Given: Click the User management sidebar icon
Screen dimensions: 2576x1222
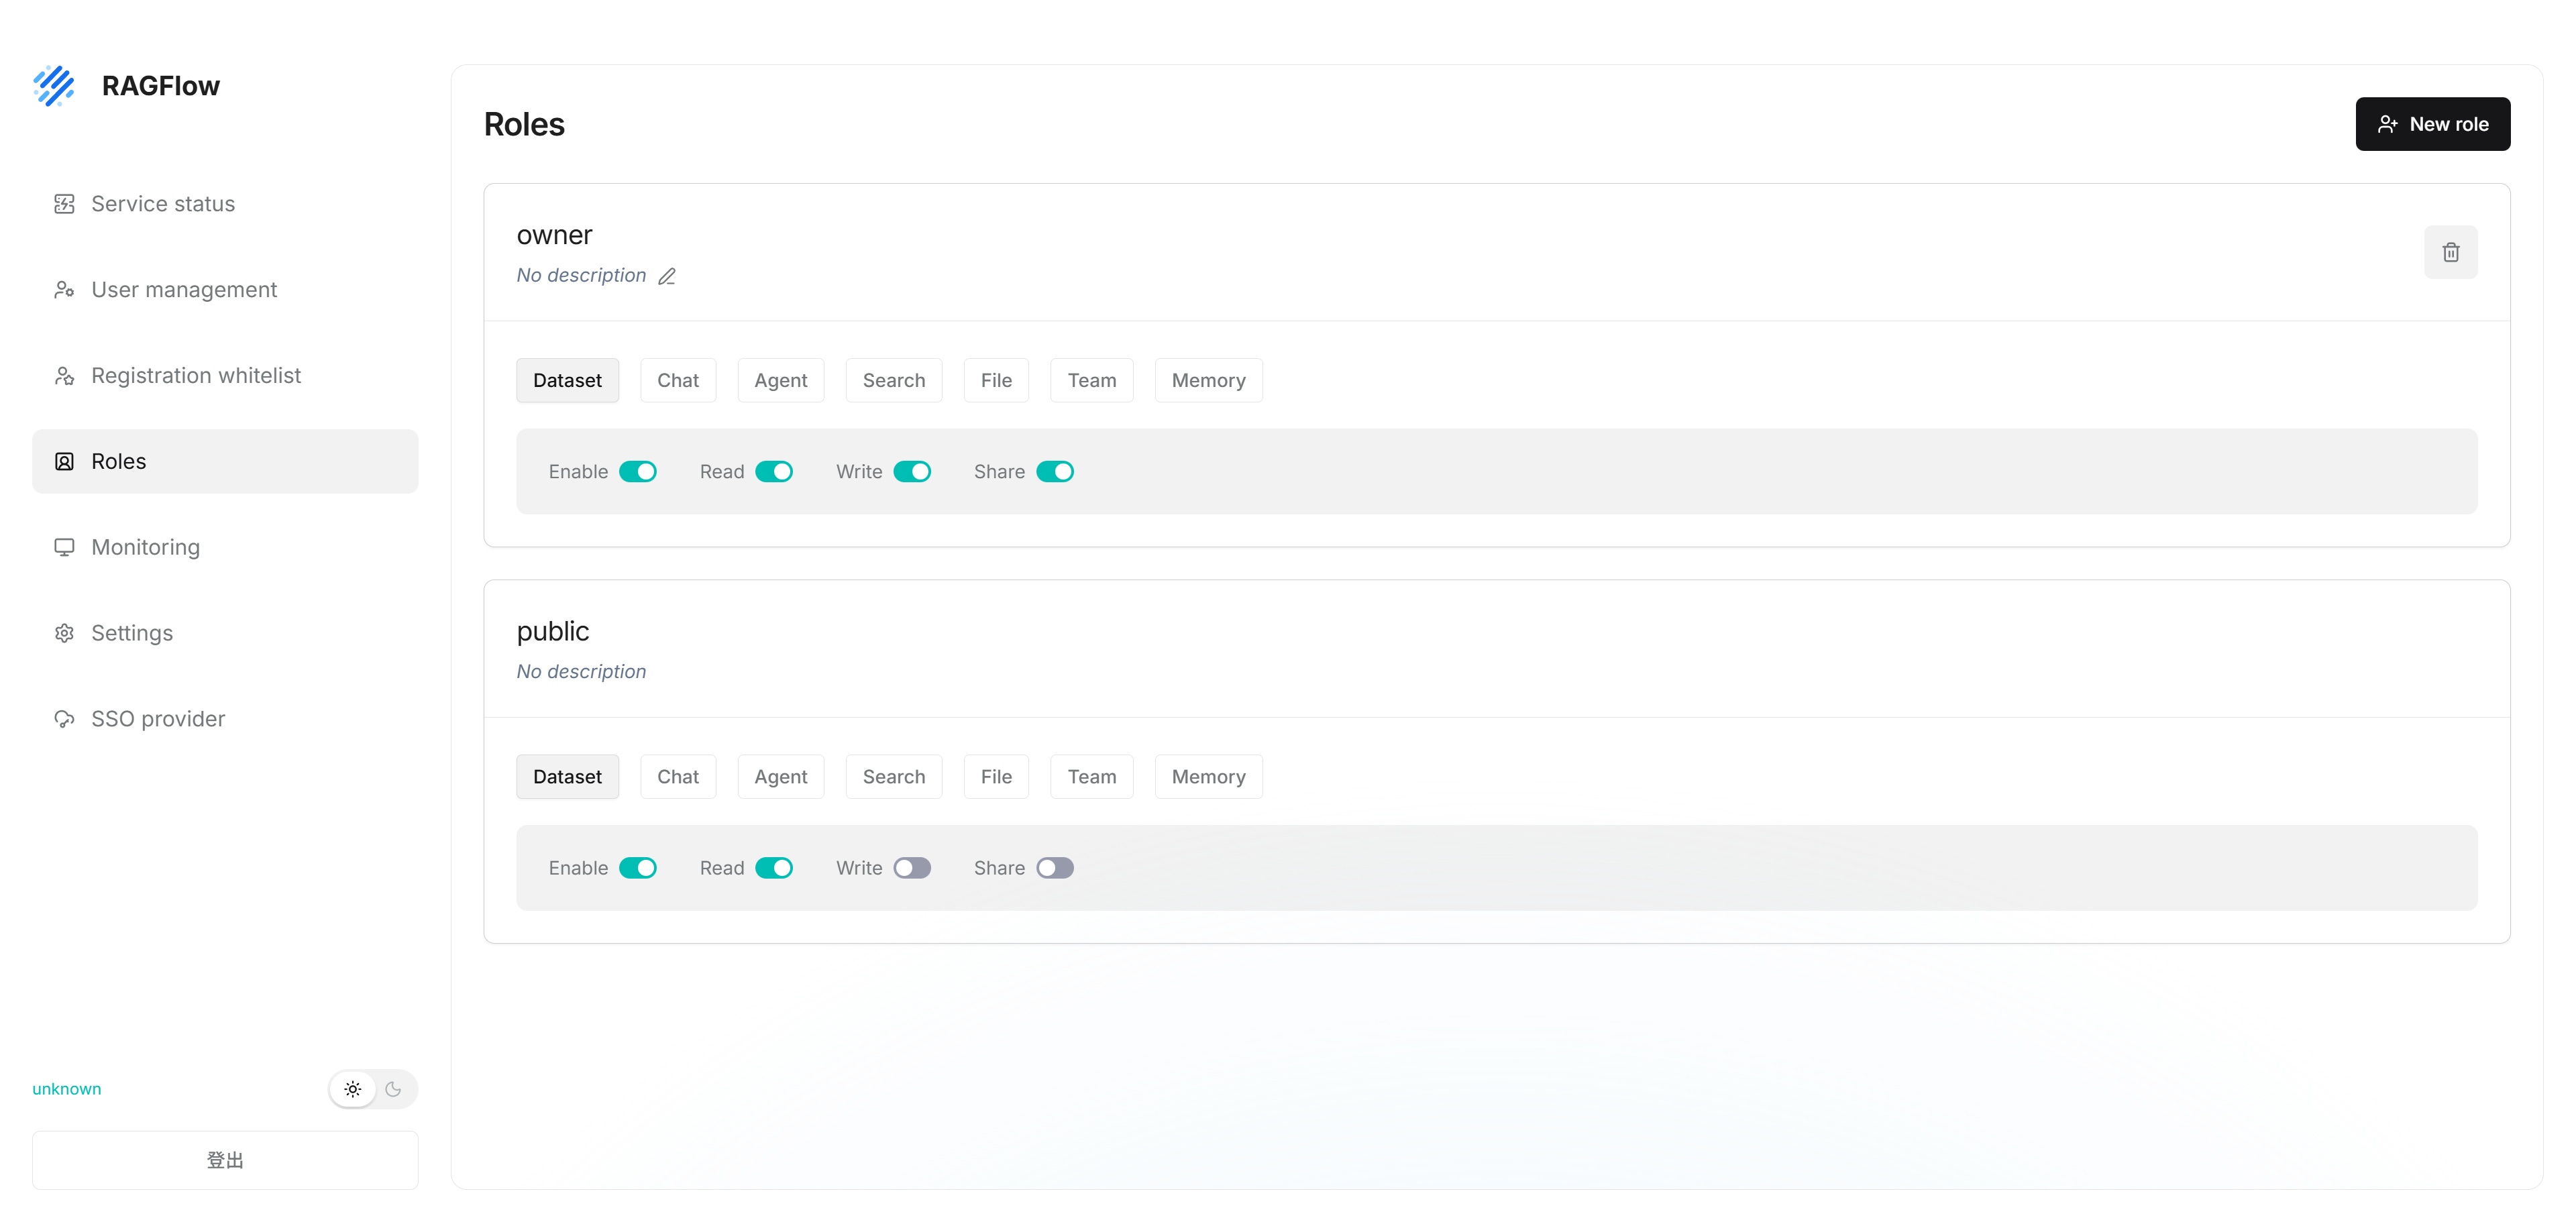Looking at the screenshot, I should pos(64,290).
